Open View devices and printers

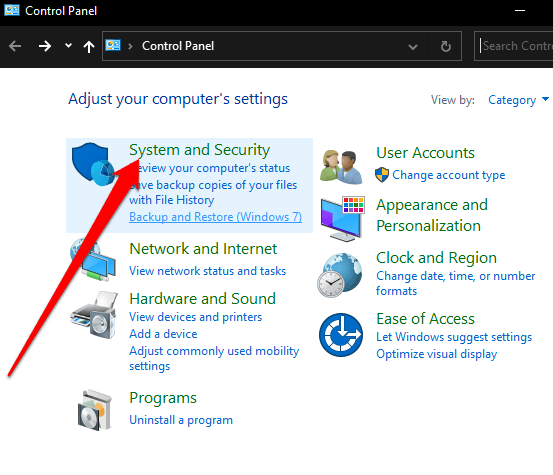(x=195, y=317)
